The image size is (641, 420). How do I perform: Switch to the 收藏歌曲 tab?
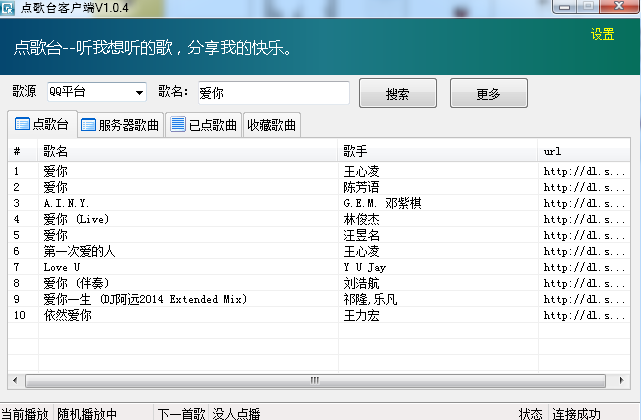point(271,125)
